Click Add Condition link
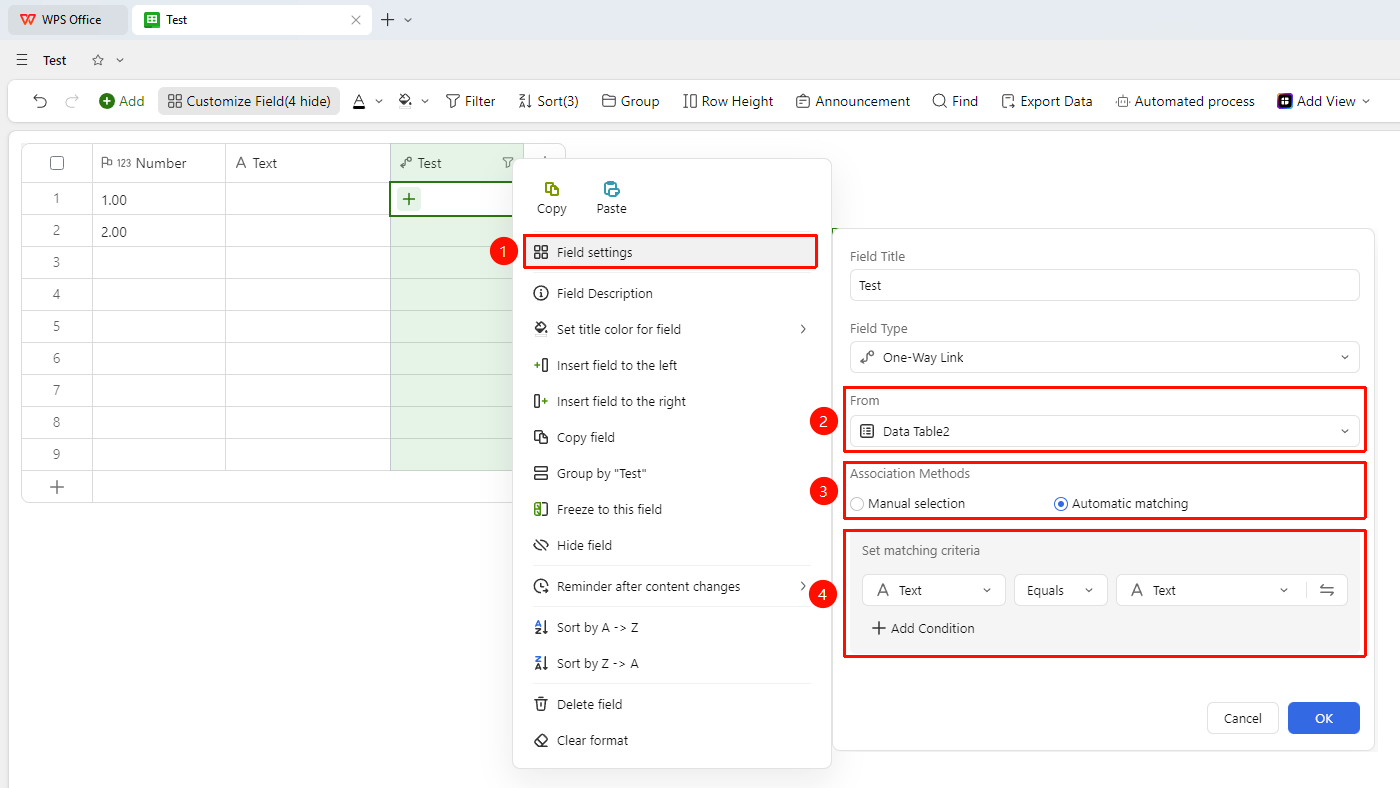The height and width of the screenshot is (788, 1400). click(x=923, y=628)
